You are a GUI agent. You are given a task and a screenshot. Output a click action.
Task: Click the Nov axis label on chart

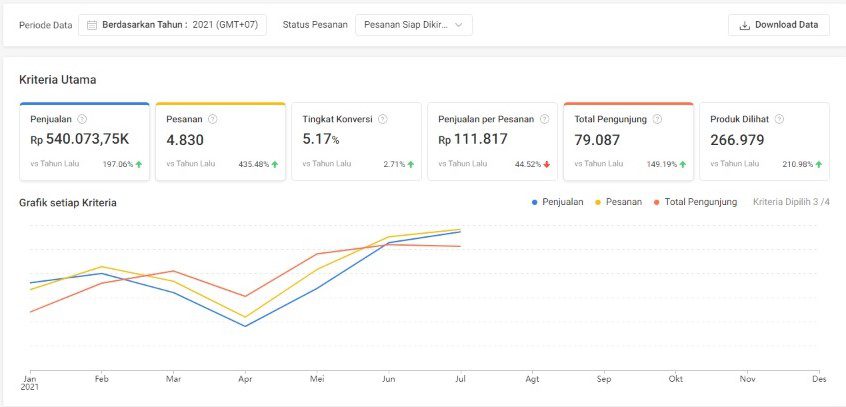[747, 379]
